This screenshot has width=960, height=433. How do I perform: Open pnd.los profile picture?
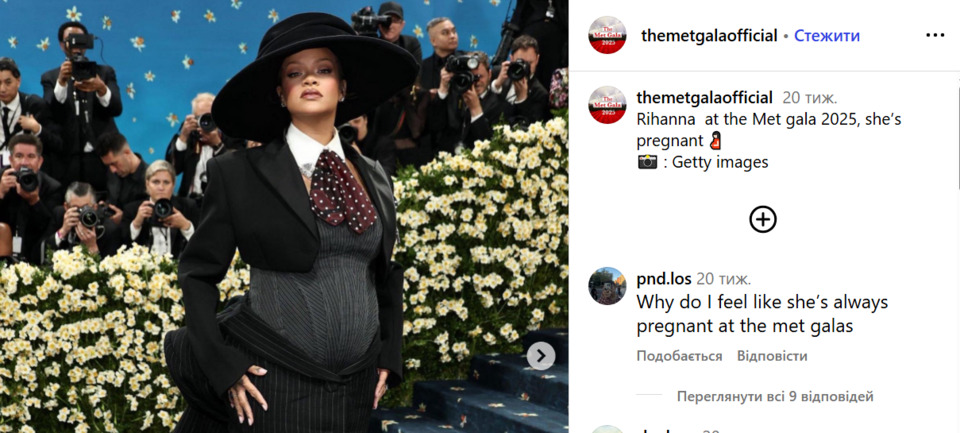[607, 286]
